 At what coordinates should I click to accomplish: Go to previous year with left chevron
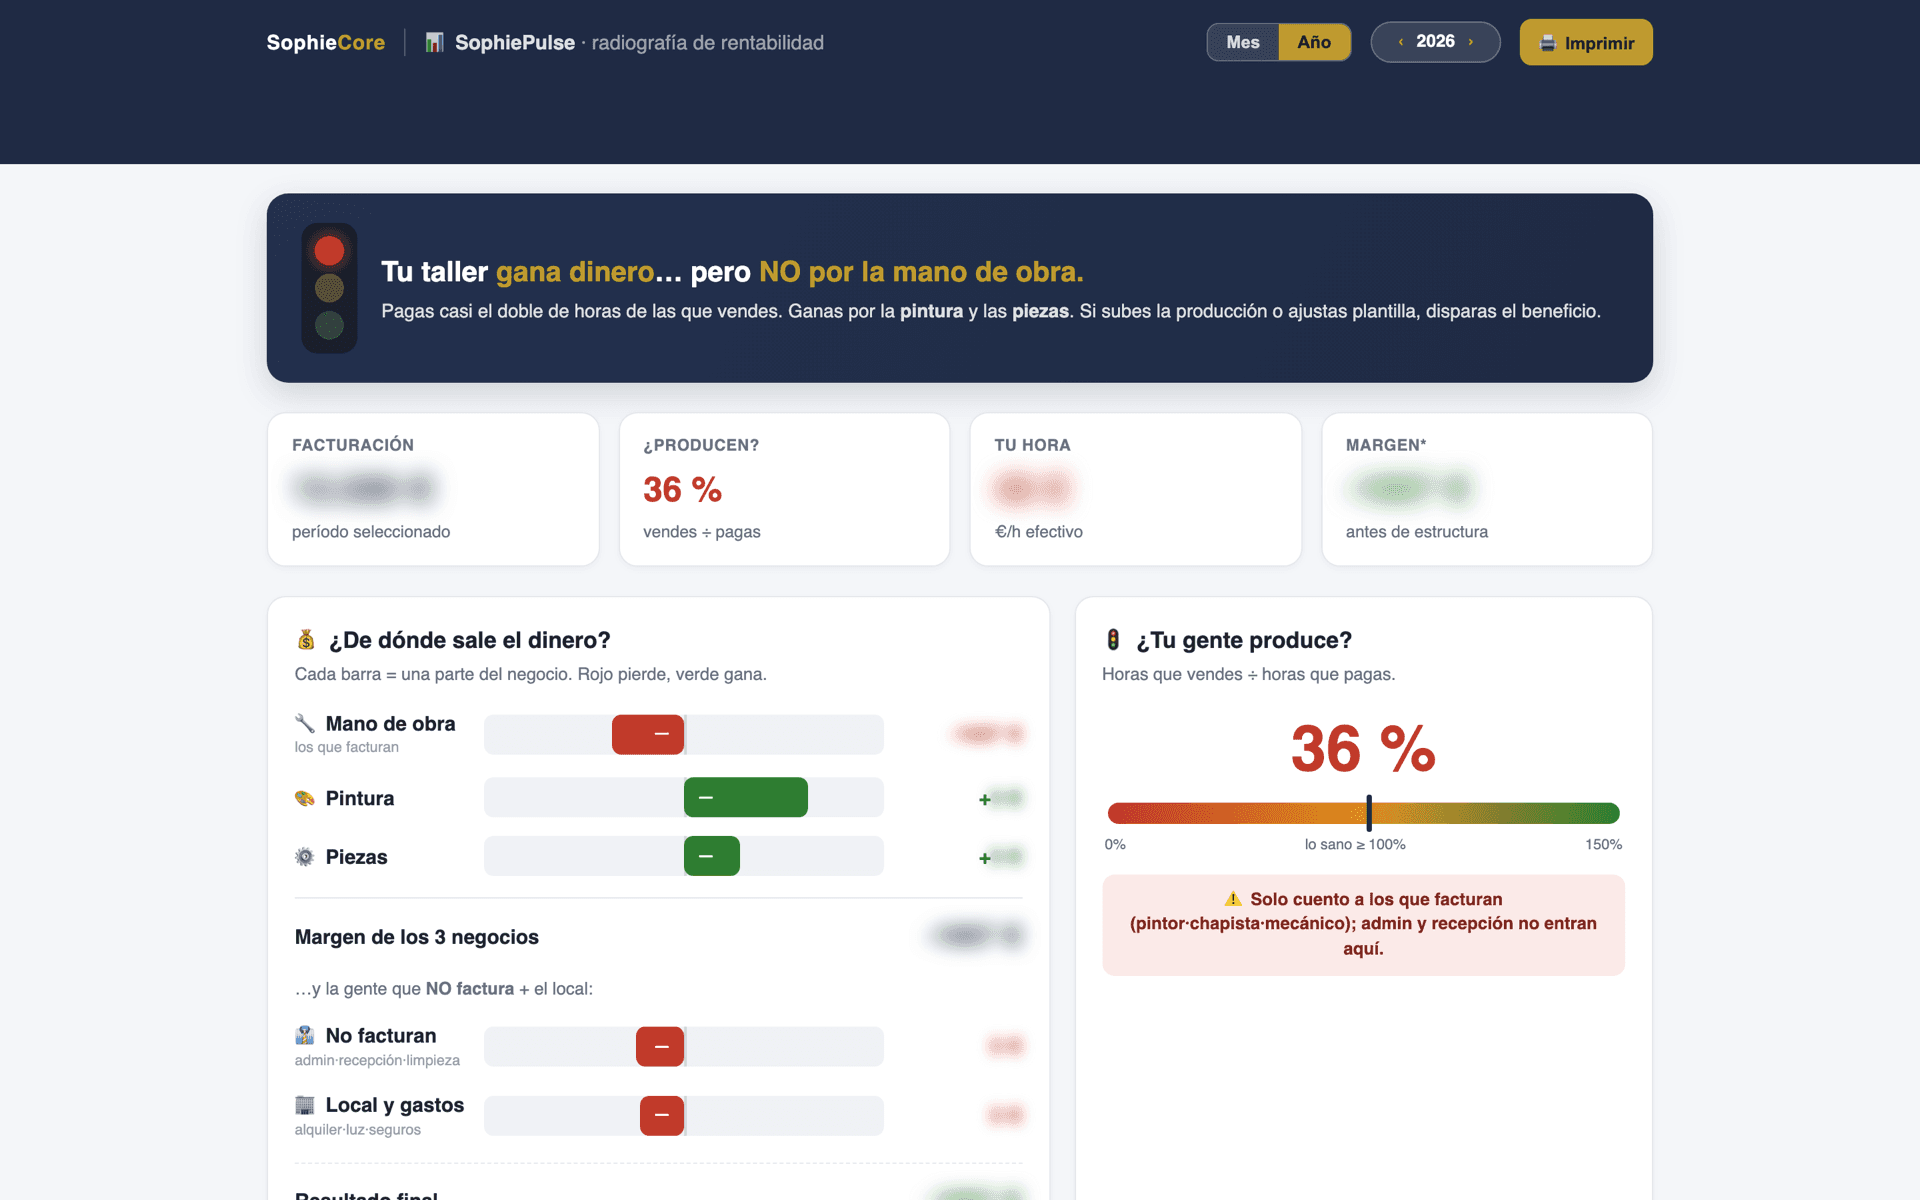pyautogui.click(x=1401, y=42)
